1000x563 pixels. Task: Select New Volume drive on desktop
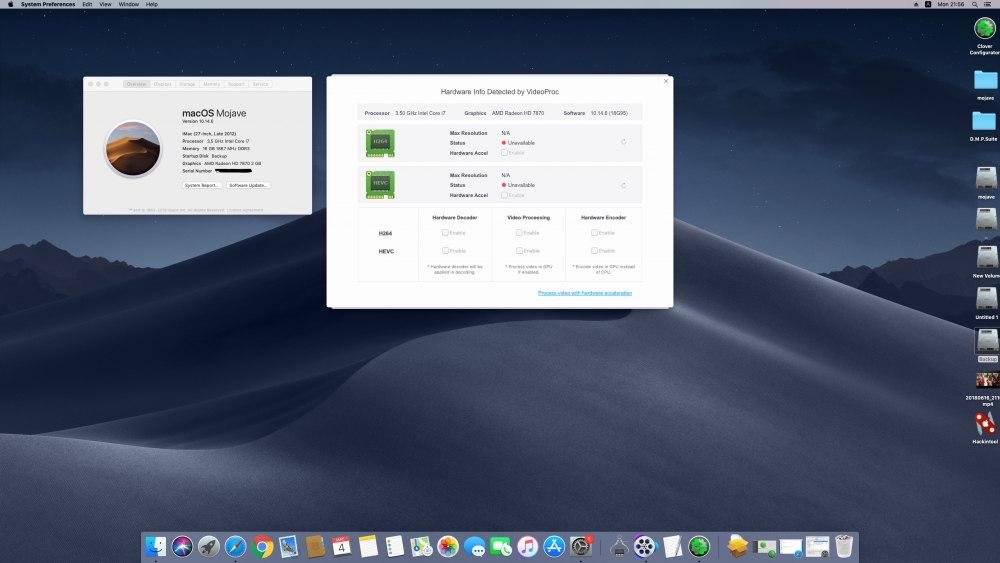pos(987,258)
